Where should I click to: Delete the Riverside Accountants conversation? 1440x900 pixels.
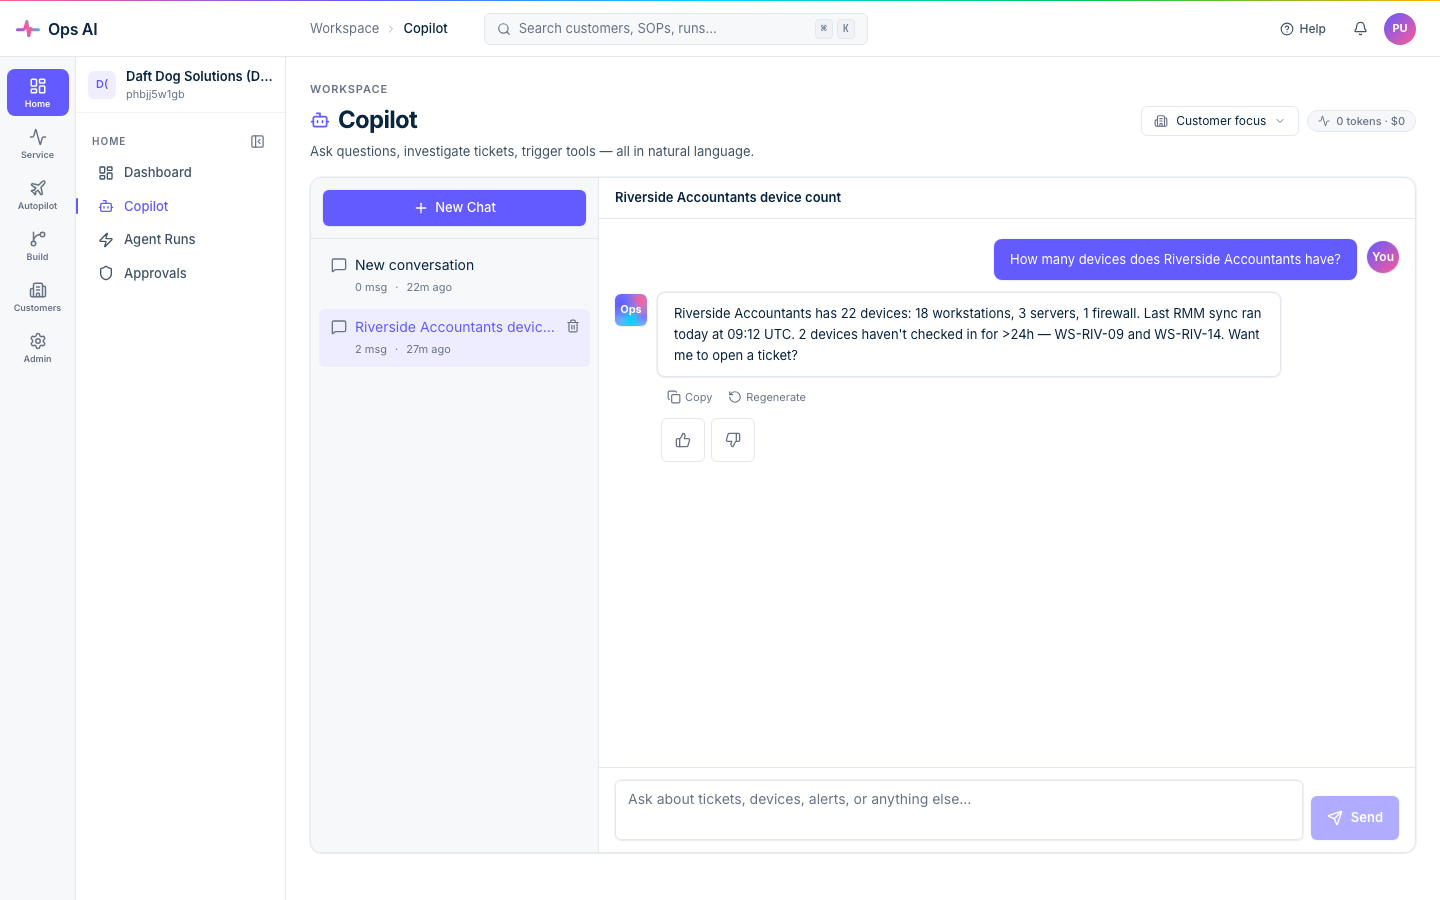(573, 326)
